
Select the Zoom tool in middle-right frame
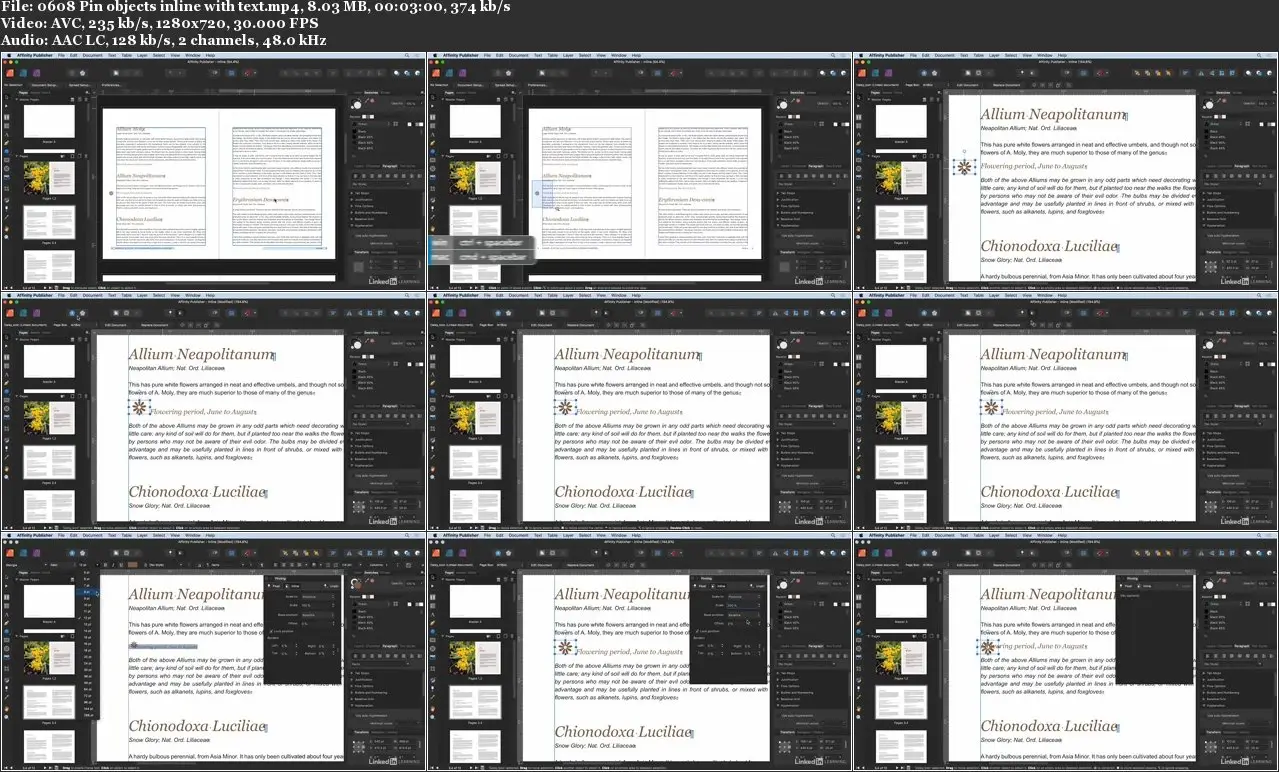(x=858, y=478)
